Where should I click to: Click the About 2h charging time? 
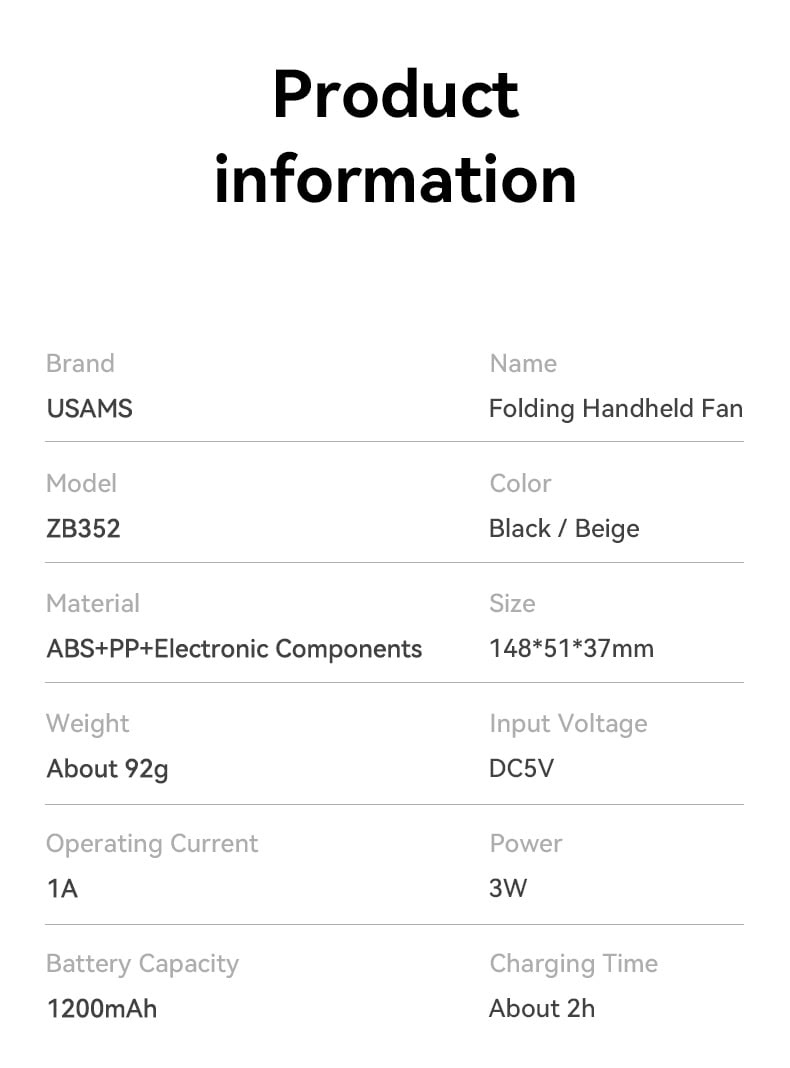(542, 1009)
